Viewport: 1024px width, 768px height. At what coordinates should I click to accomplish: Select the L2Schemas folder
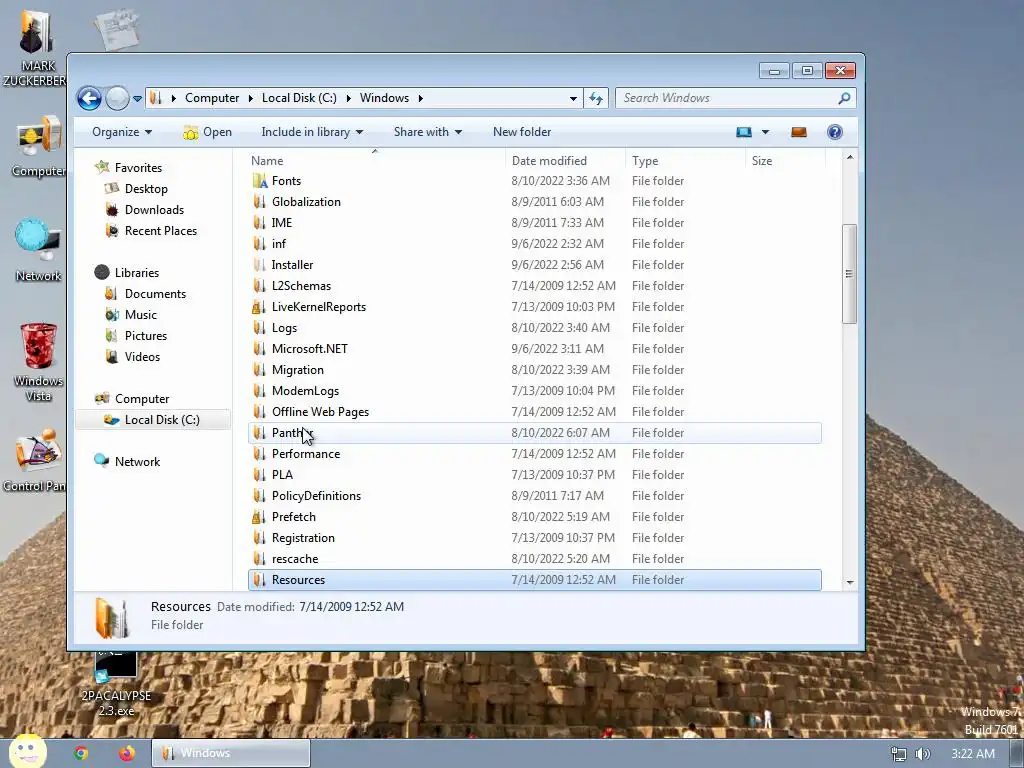[301, 285]
